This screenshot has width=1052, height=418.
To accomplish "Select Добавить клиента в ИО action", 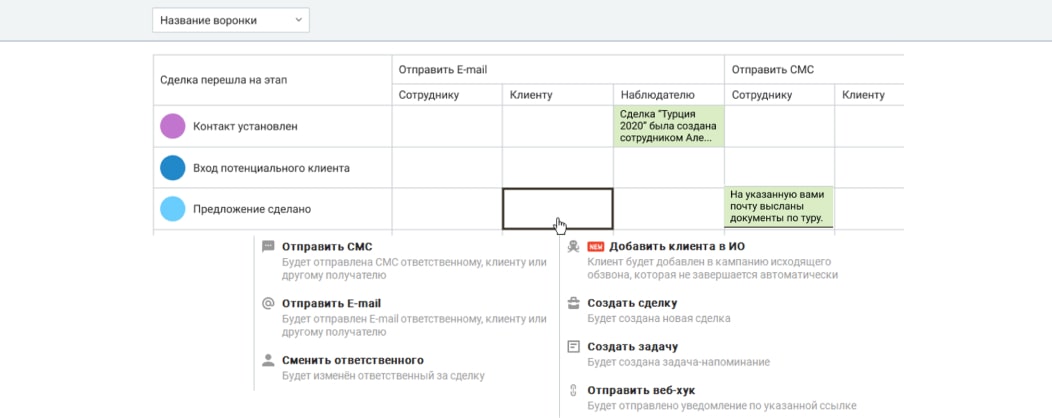I will click(676, 246).
